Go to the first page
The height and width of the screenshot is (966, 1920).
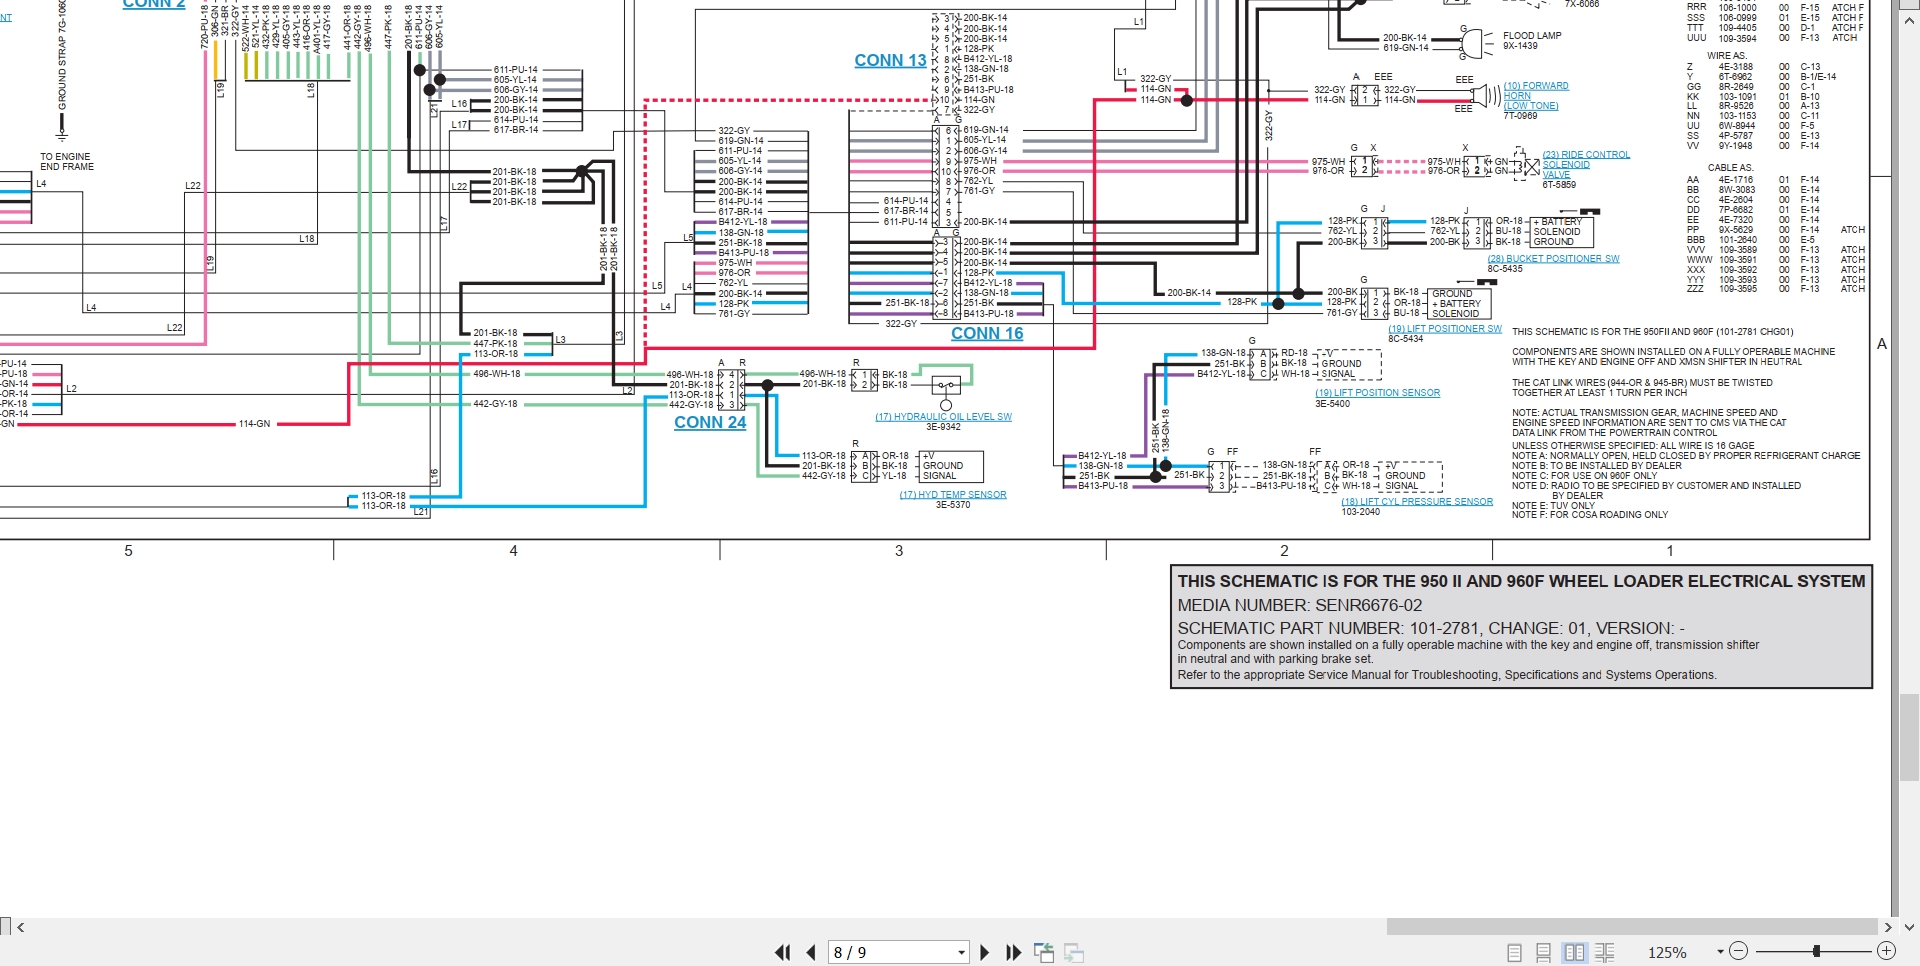(x=782, y=953)
